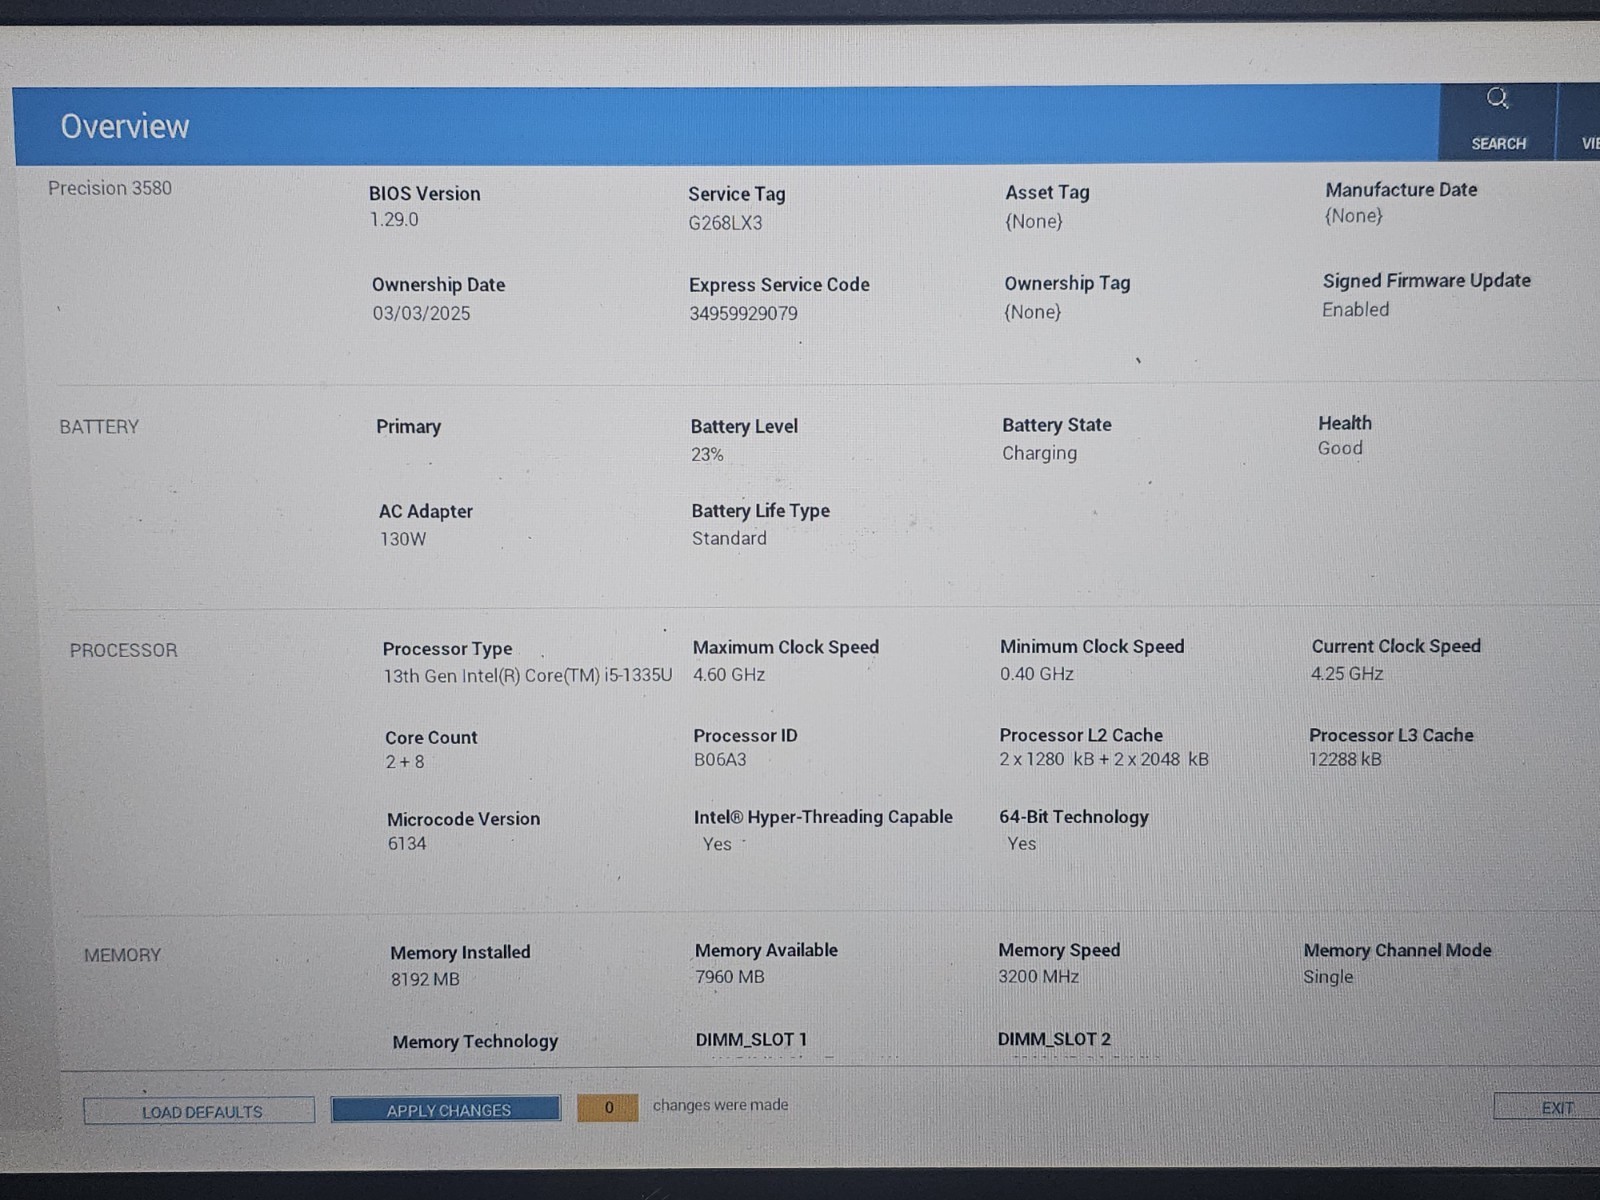
Task: Select BIOS version value 1.29.0
Action: (x=394, y=220)
